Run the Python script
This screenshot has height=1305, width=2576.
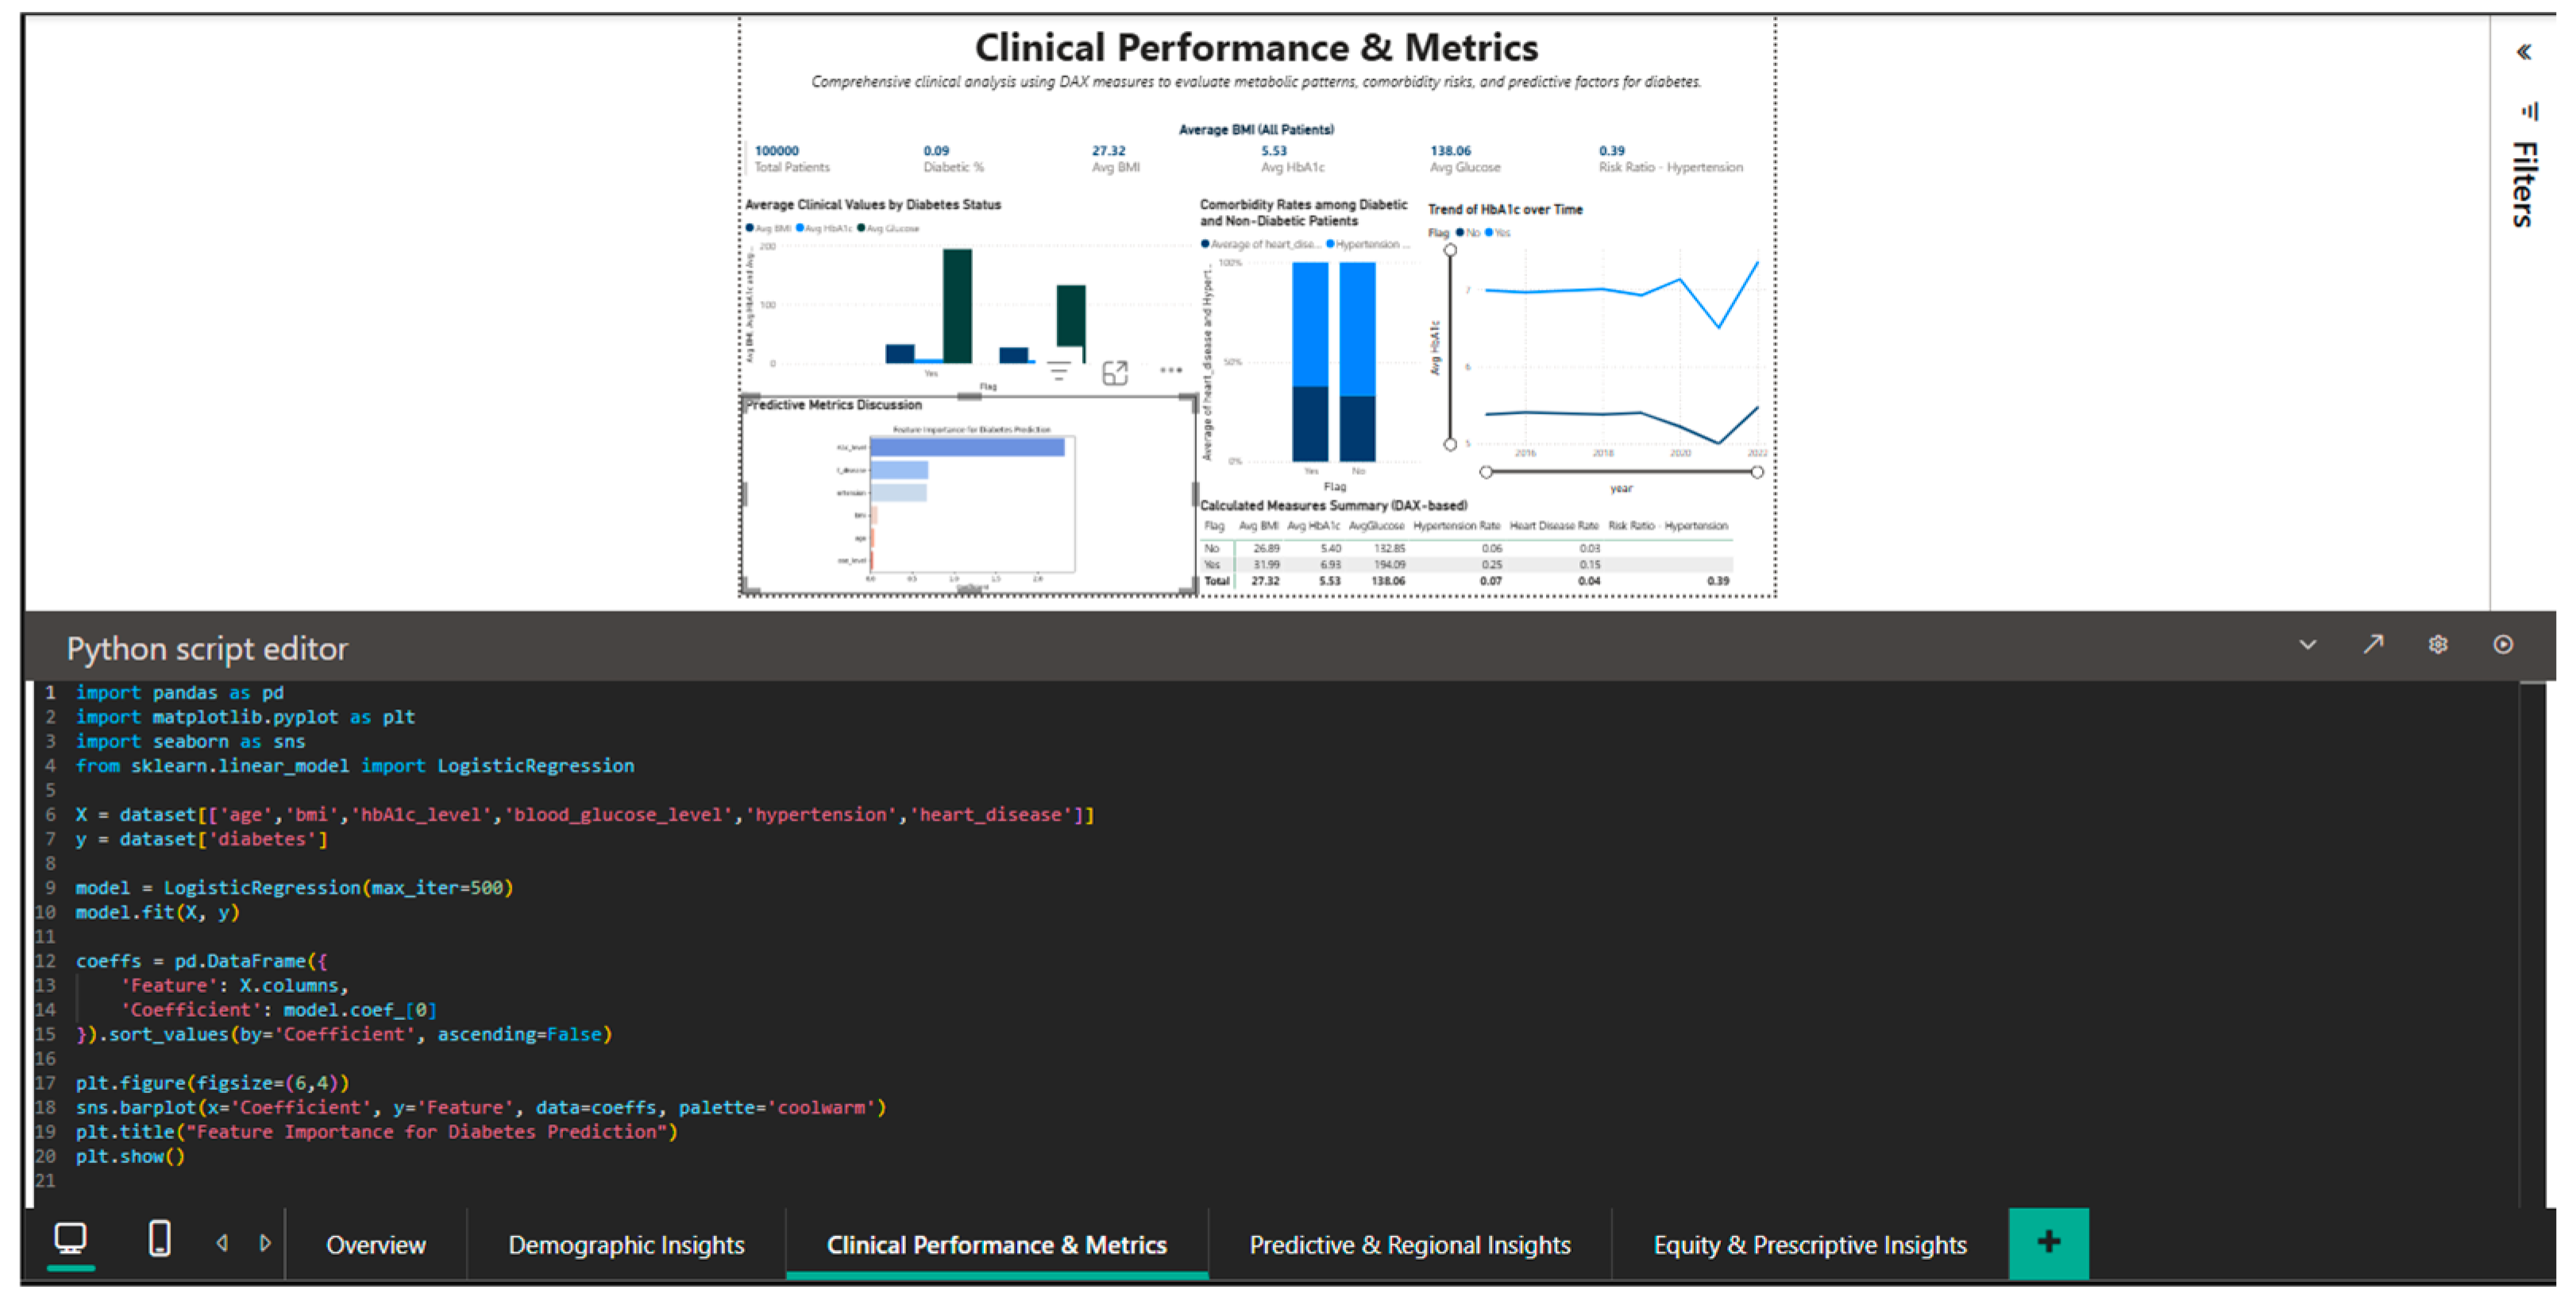click(x=2502, y=645)
